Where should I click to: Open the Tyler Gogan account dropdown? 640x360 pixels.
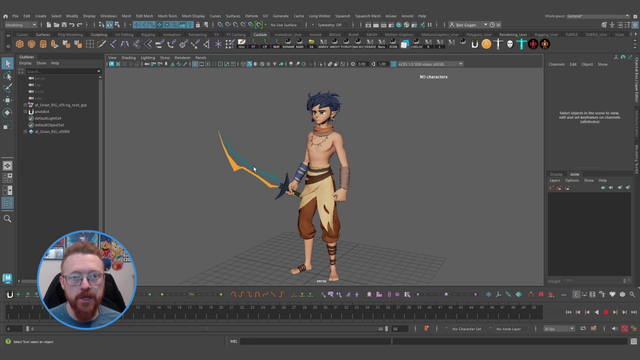click(468, 25)
